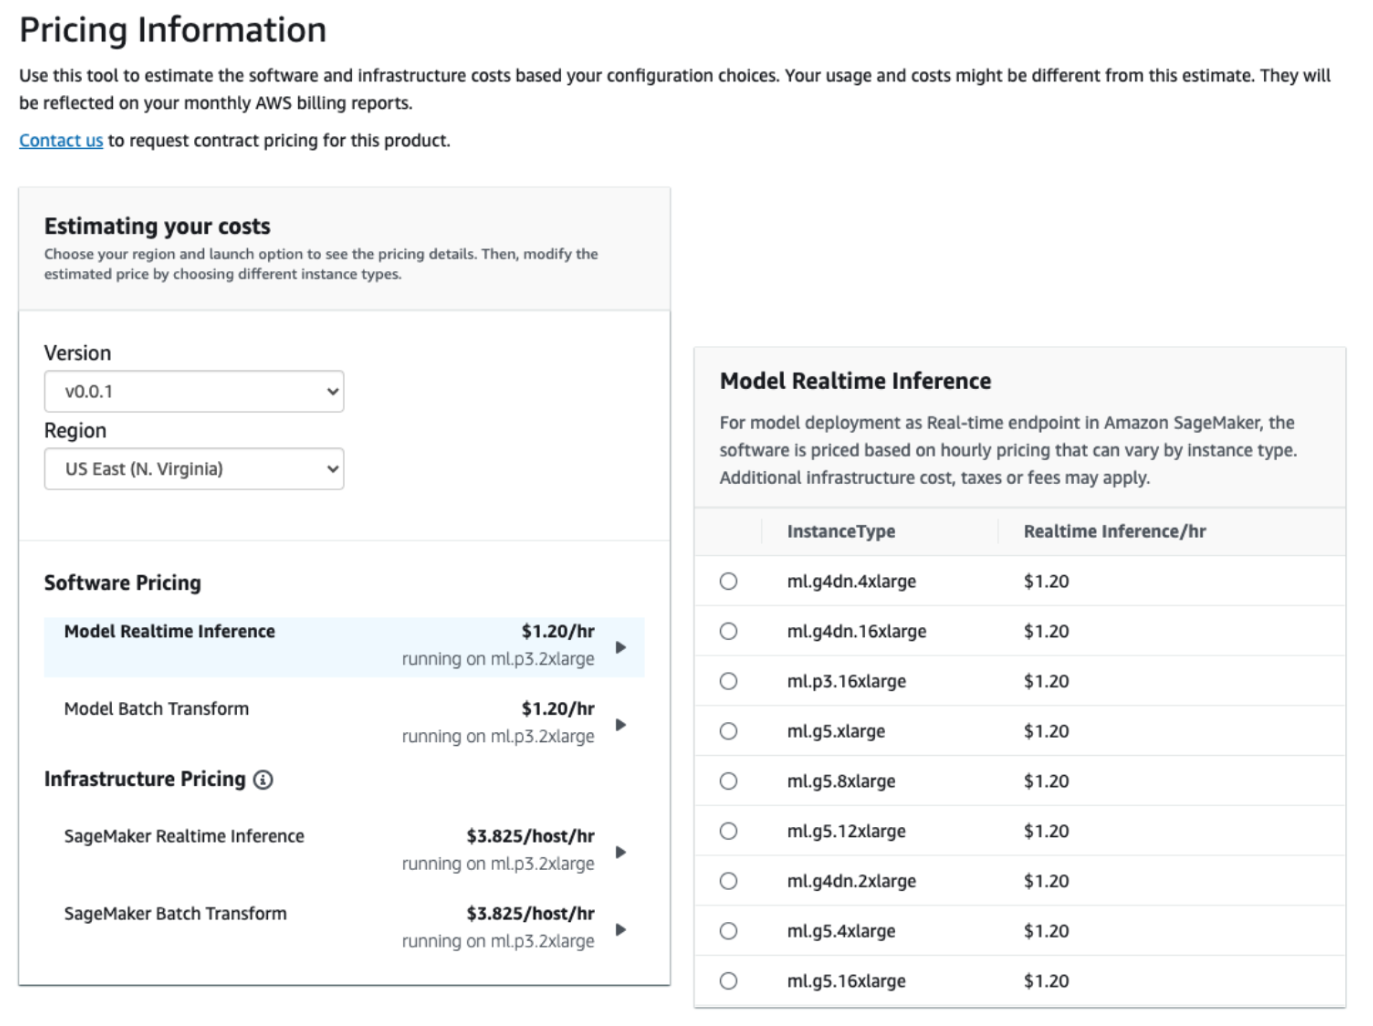Screen dimensions: 1373x1026
Task: Select the ml.g5.4xlarge instance radio
Action: pyautogui.click(x=729, y=931)
